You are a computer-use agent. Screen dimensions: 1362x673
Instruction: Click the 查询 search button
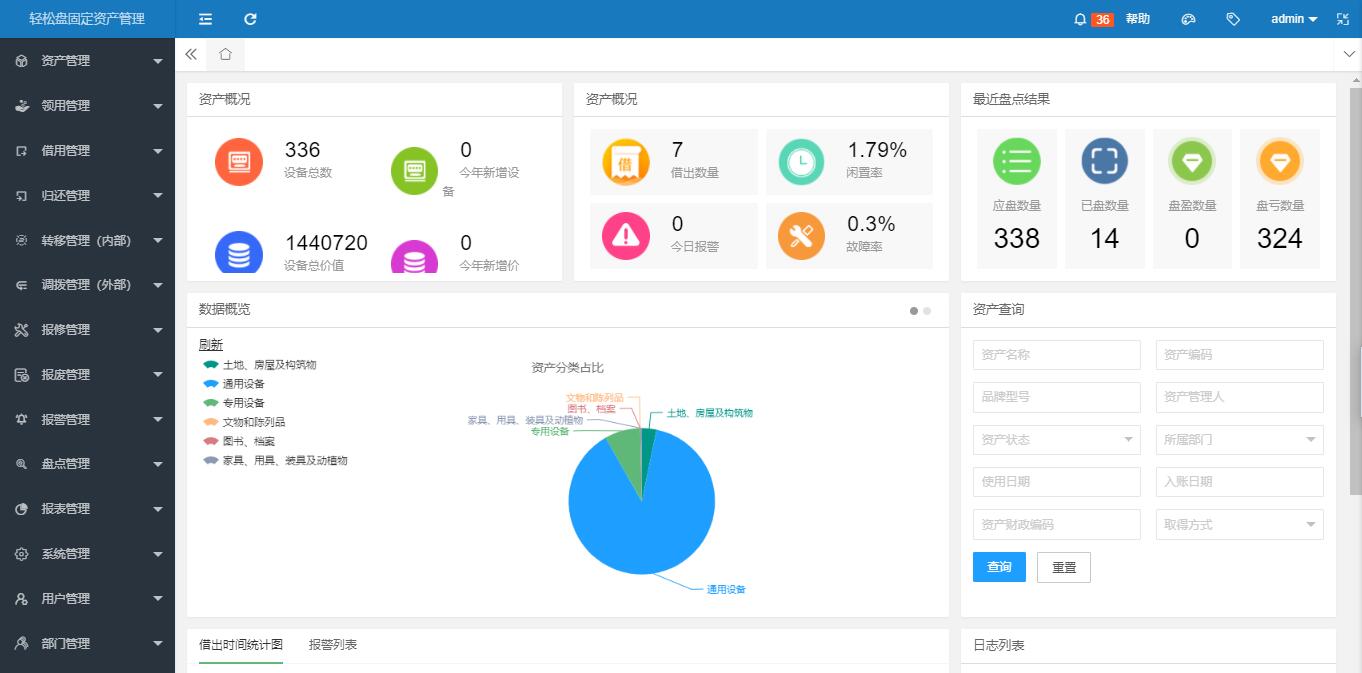999,567
